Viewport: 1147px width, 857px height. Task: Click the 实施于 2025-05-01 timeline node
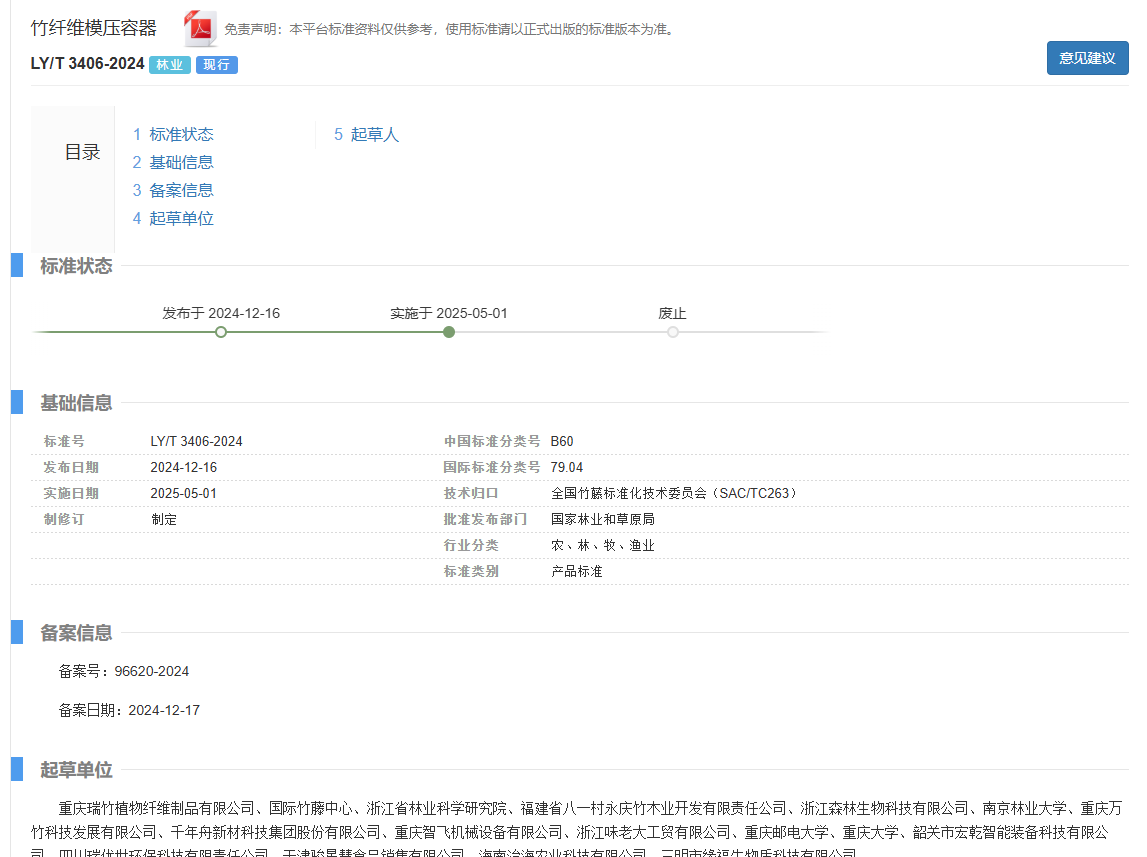(449, 332)
